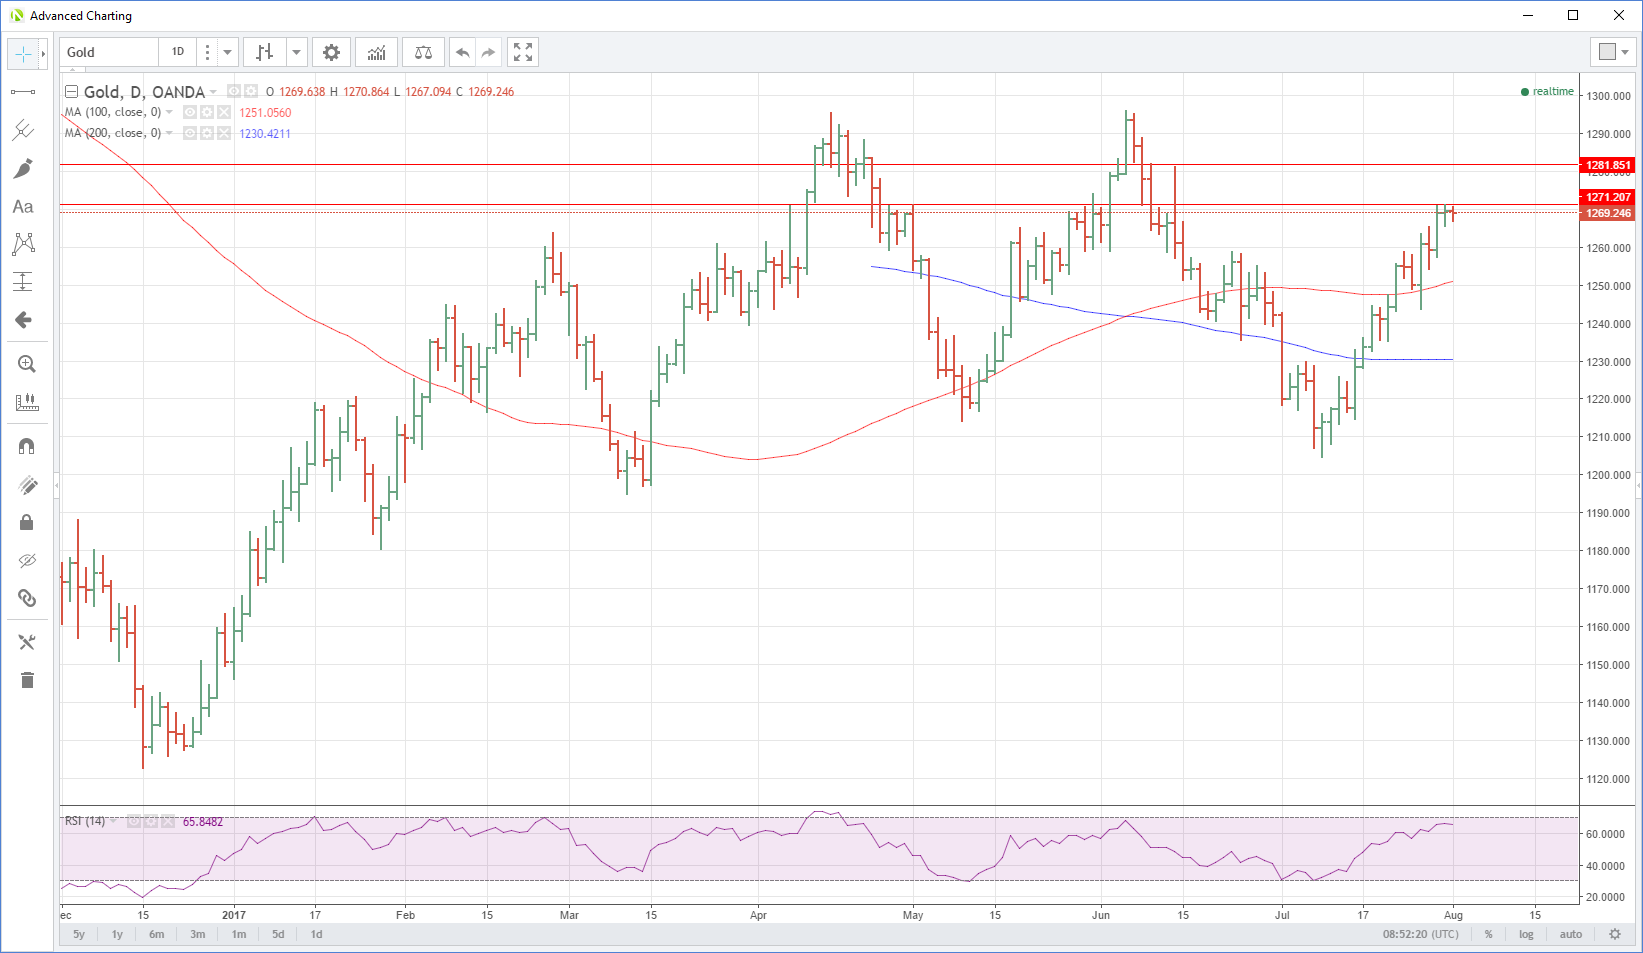Click the redo arrow

488,52
